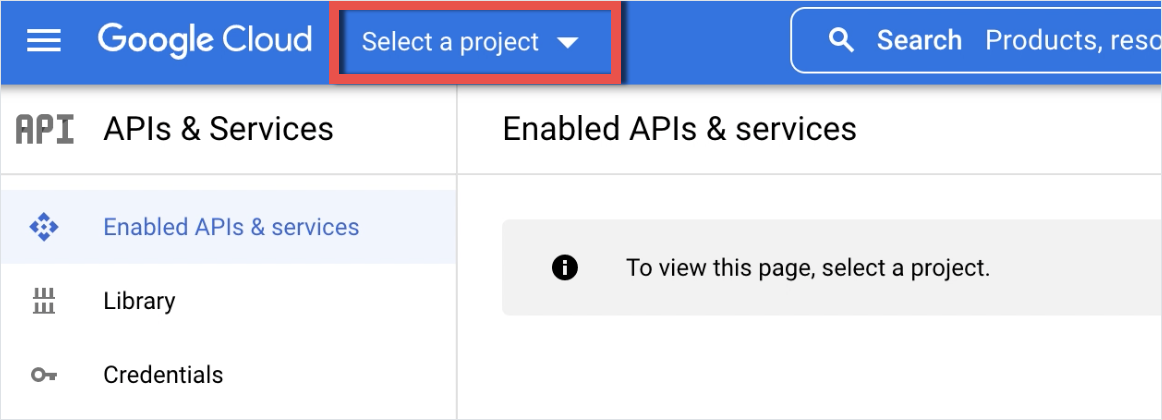Focus the Search products input field
The width and height of the screenshot is (1162, 420).
pyautogui.click(x=977, y=40)
